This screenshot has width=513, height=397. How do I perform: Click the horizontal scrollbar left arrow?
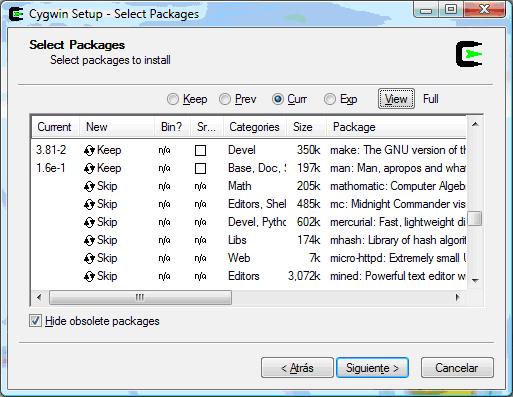pyautogui.click(x=39, y=297)
